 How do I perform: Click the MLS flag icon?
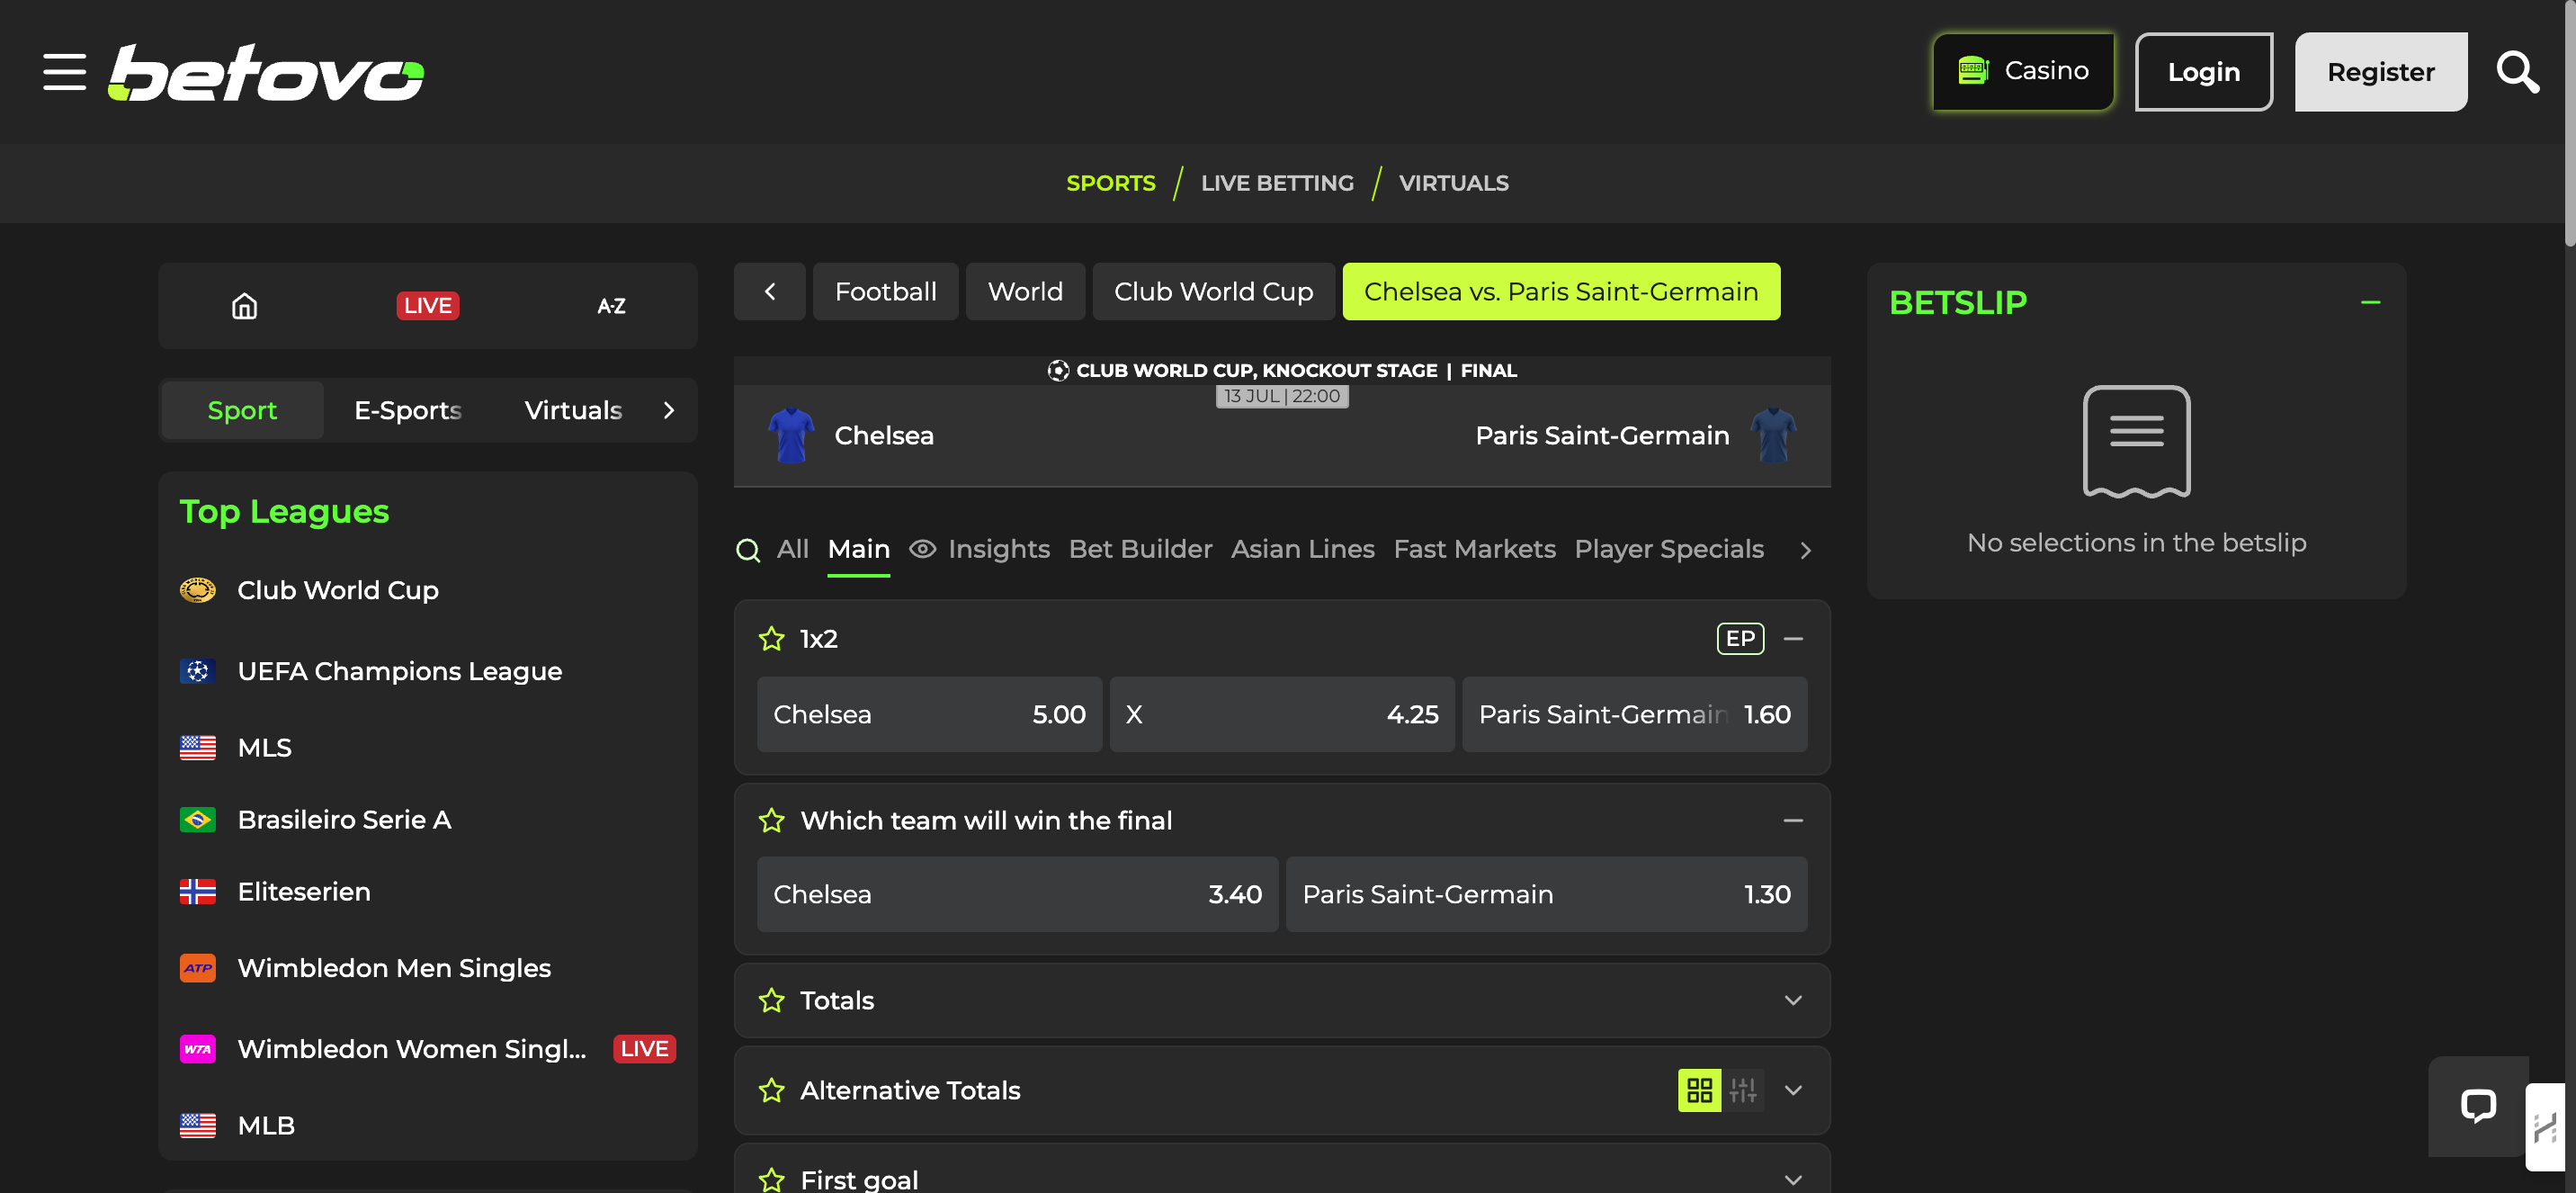[198, 748]
